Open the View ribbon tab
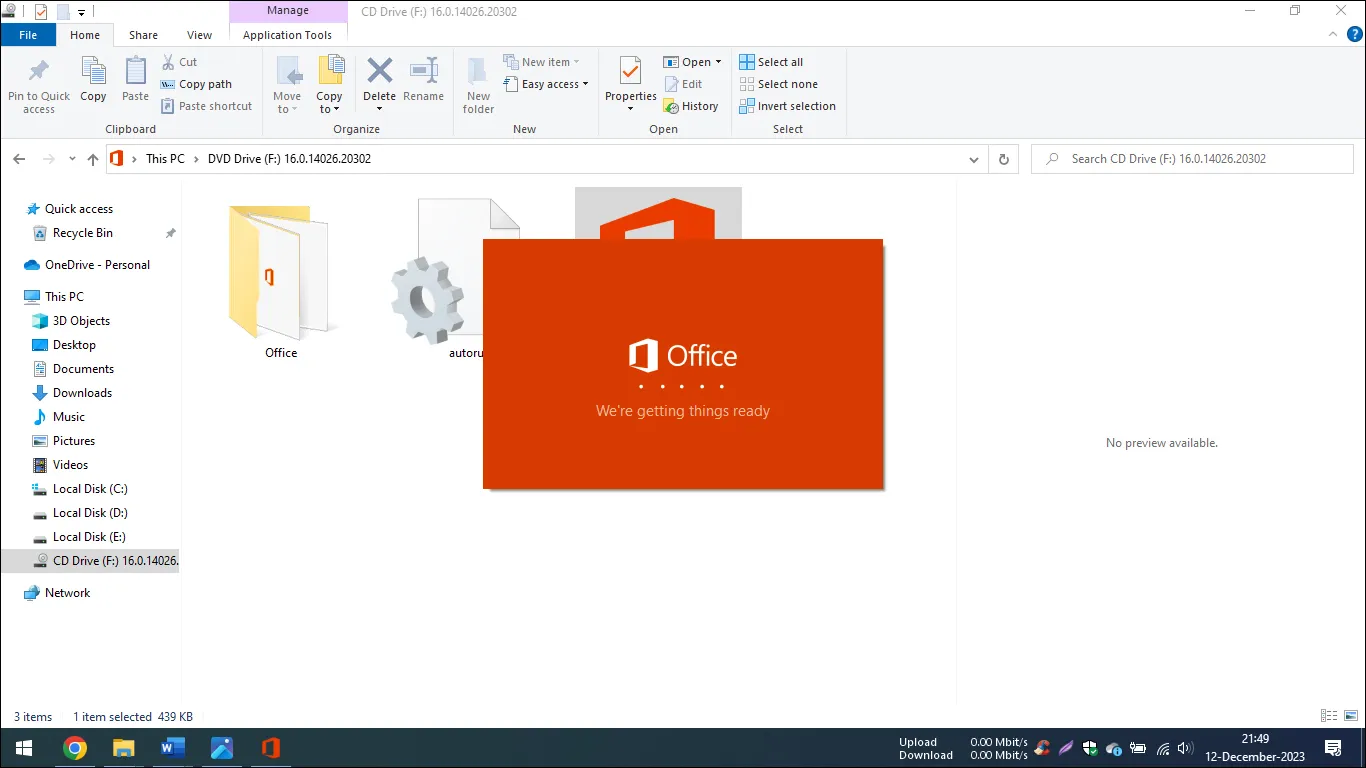Image resolution: width=1366 pixels, height=768 pixels. [x=199, y=35]
